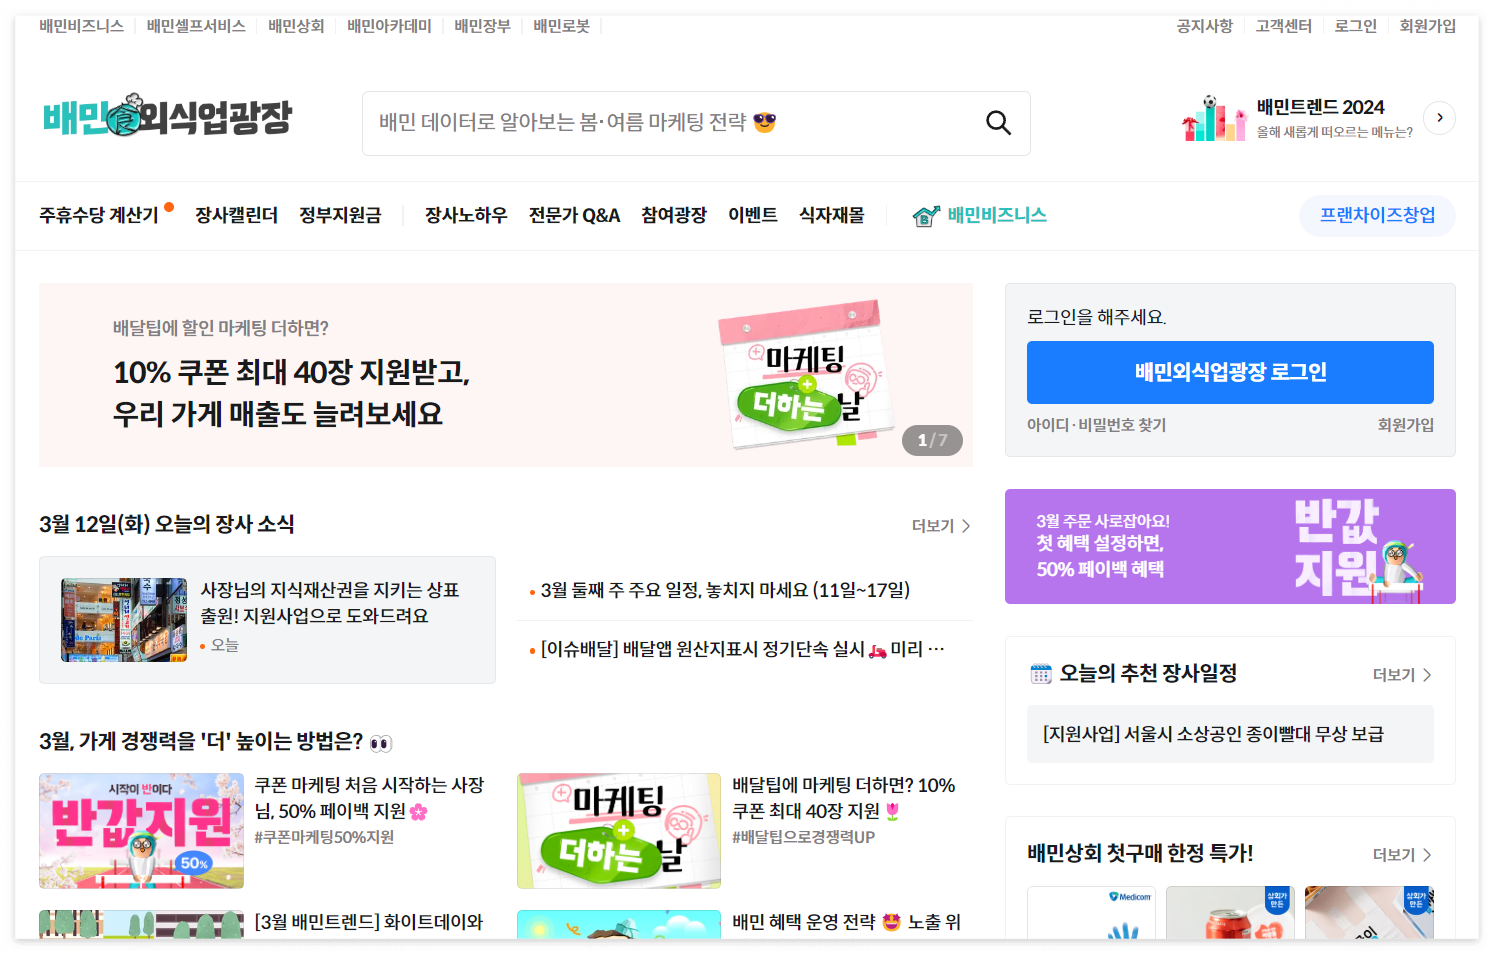Image resolution: width=1494 pixels, height=954 pixels.
Task: Click the calendar icon next to 오늘의 추천 장사일정
Action: coord(1040,673)
